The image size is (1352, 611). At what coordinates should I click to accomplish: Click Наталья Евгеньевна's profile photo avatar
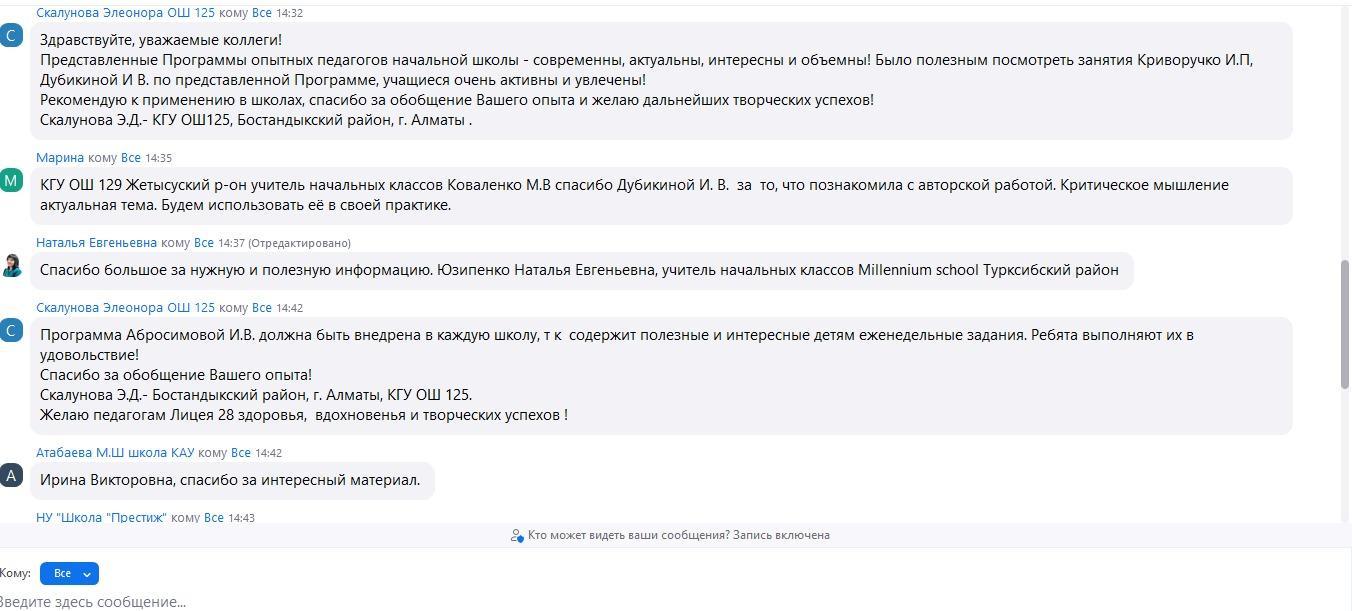[12, 265]
